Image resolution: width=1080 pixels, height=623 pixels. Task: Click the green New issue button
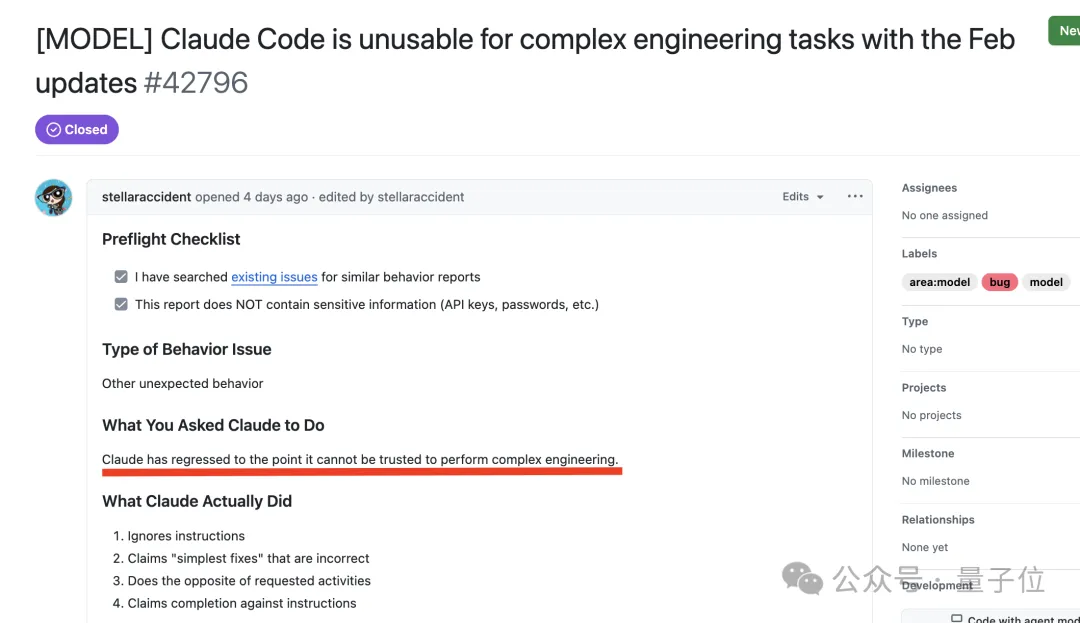pyautogui.click(x=1067, y=31)
